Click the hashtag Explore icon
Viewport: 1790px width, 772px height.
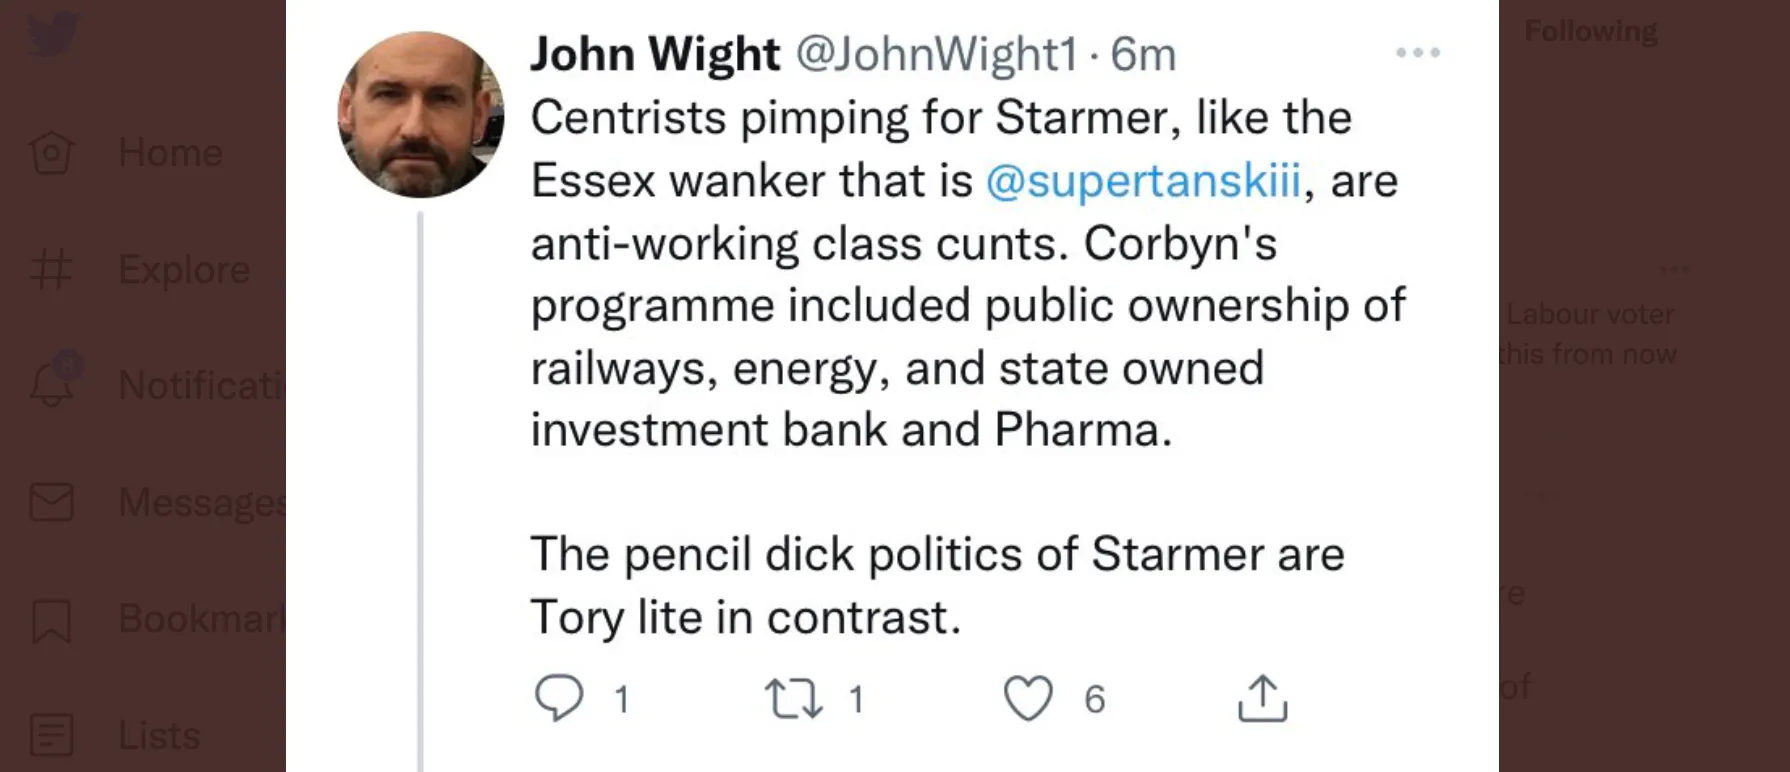(52, 270)
